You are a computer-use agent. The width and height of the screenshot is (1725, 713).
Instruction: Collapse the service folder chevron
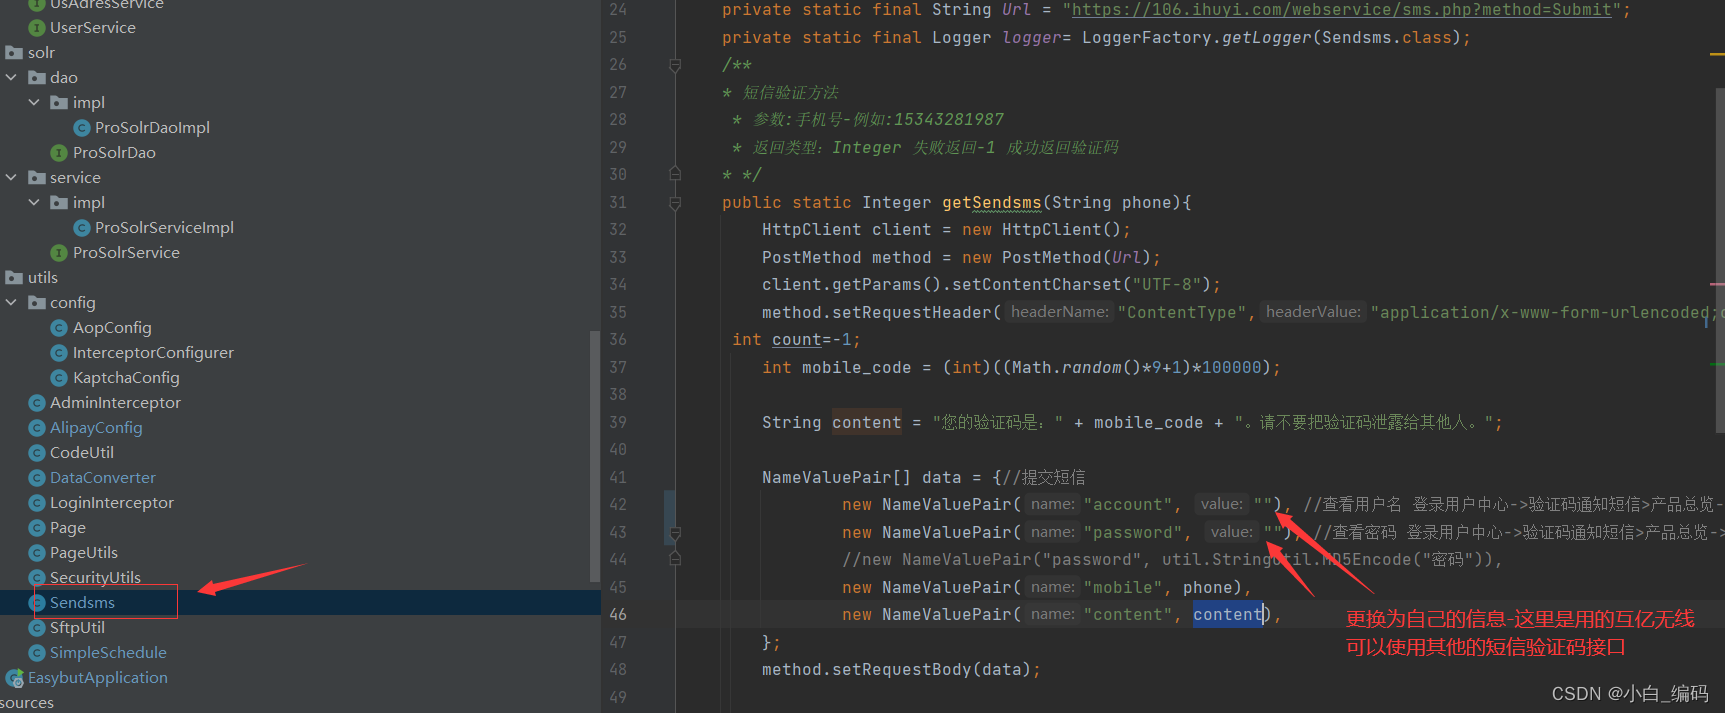pos(11,177)
